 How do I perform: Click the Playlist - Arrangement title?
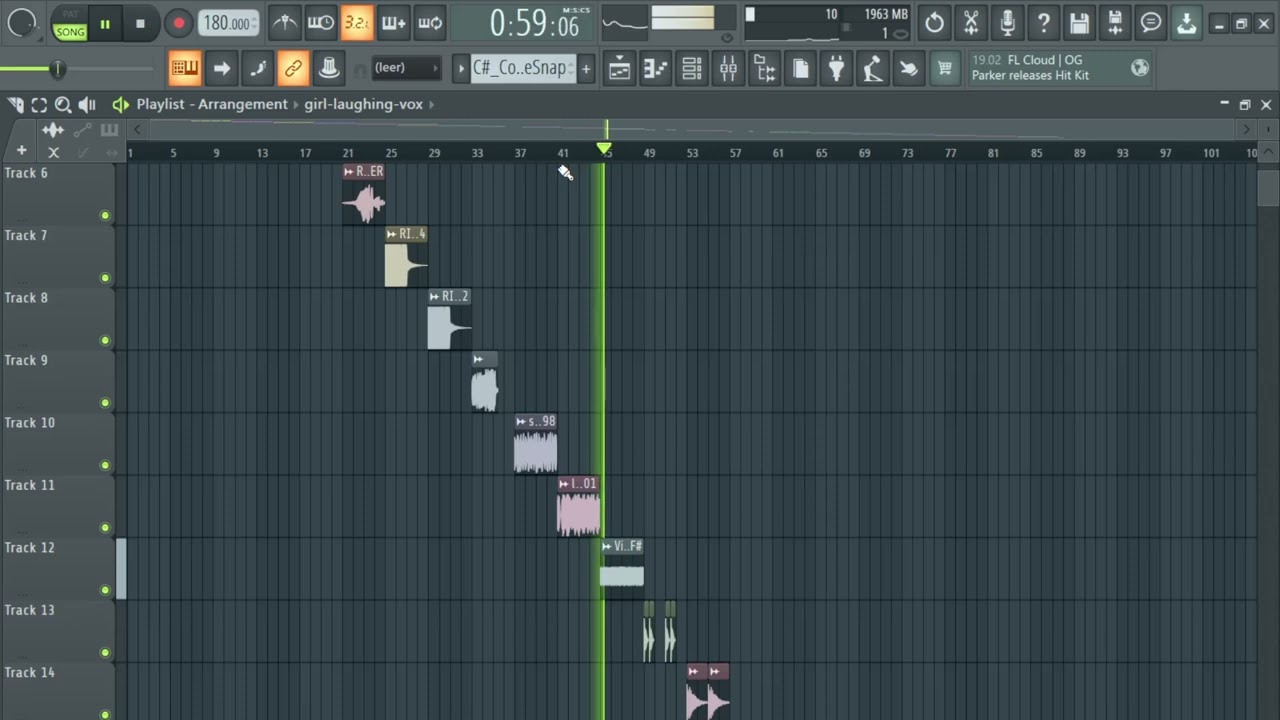(212, 104)
